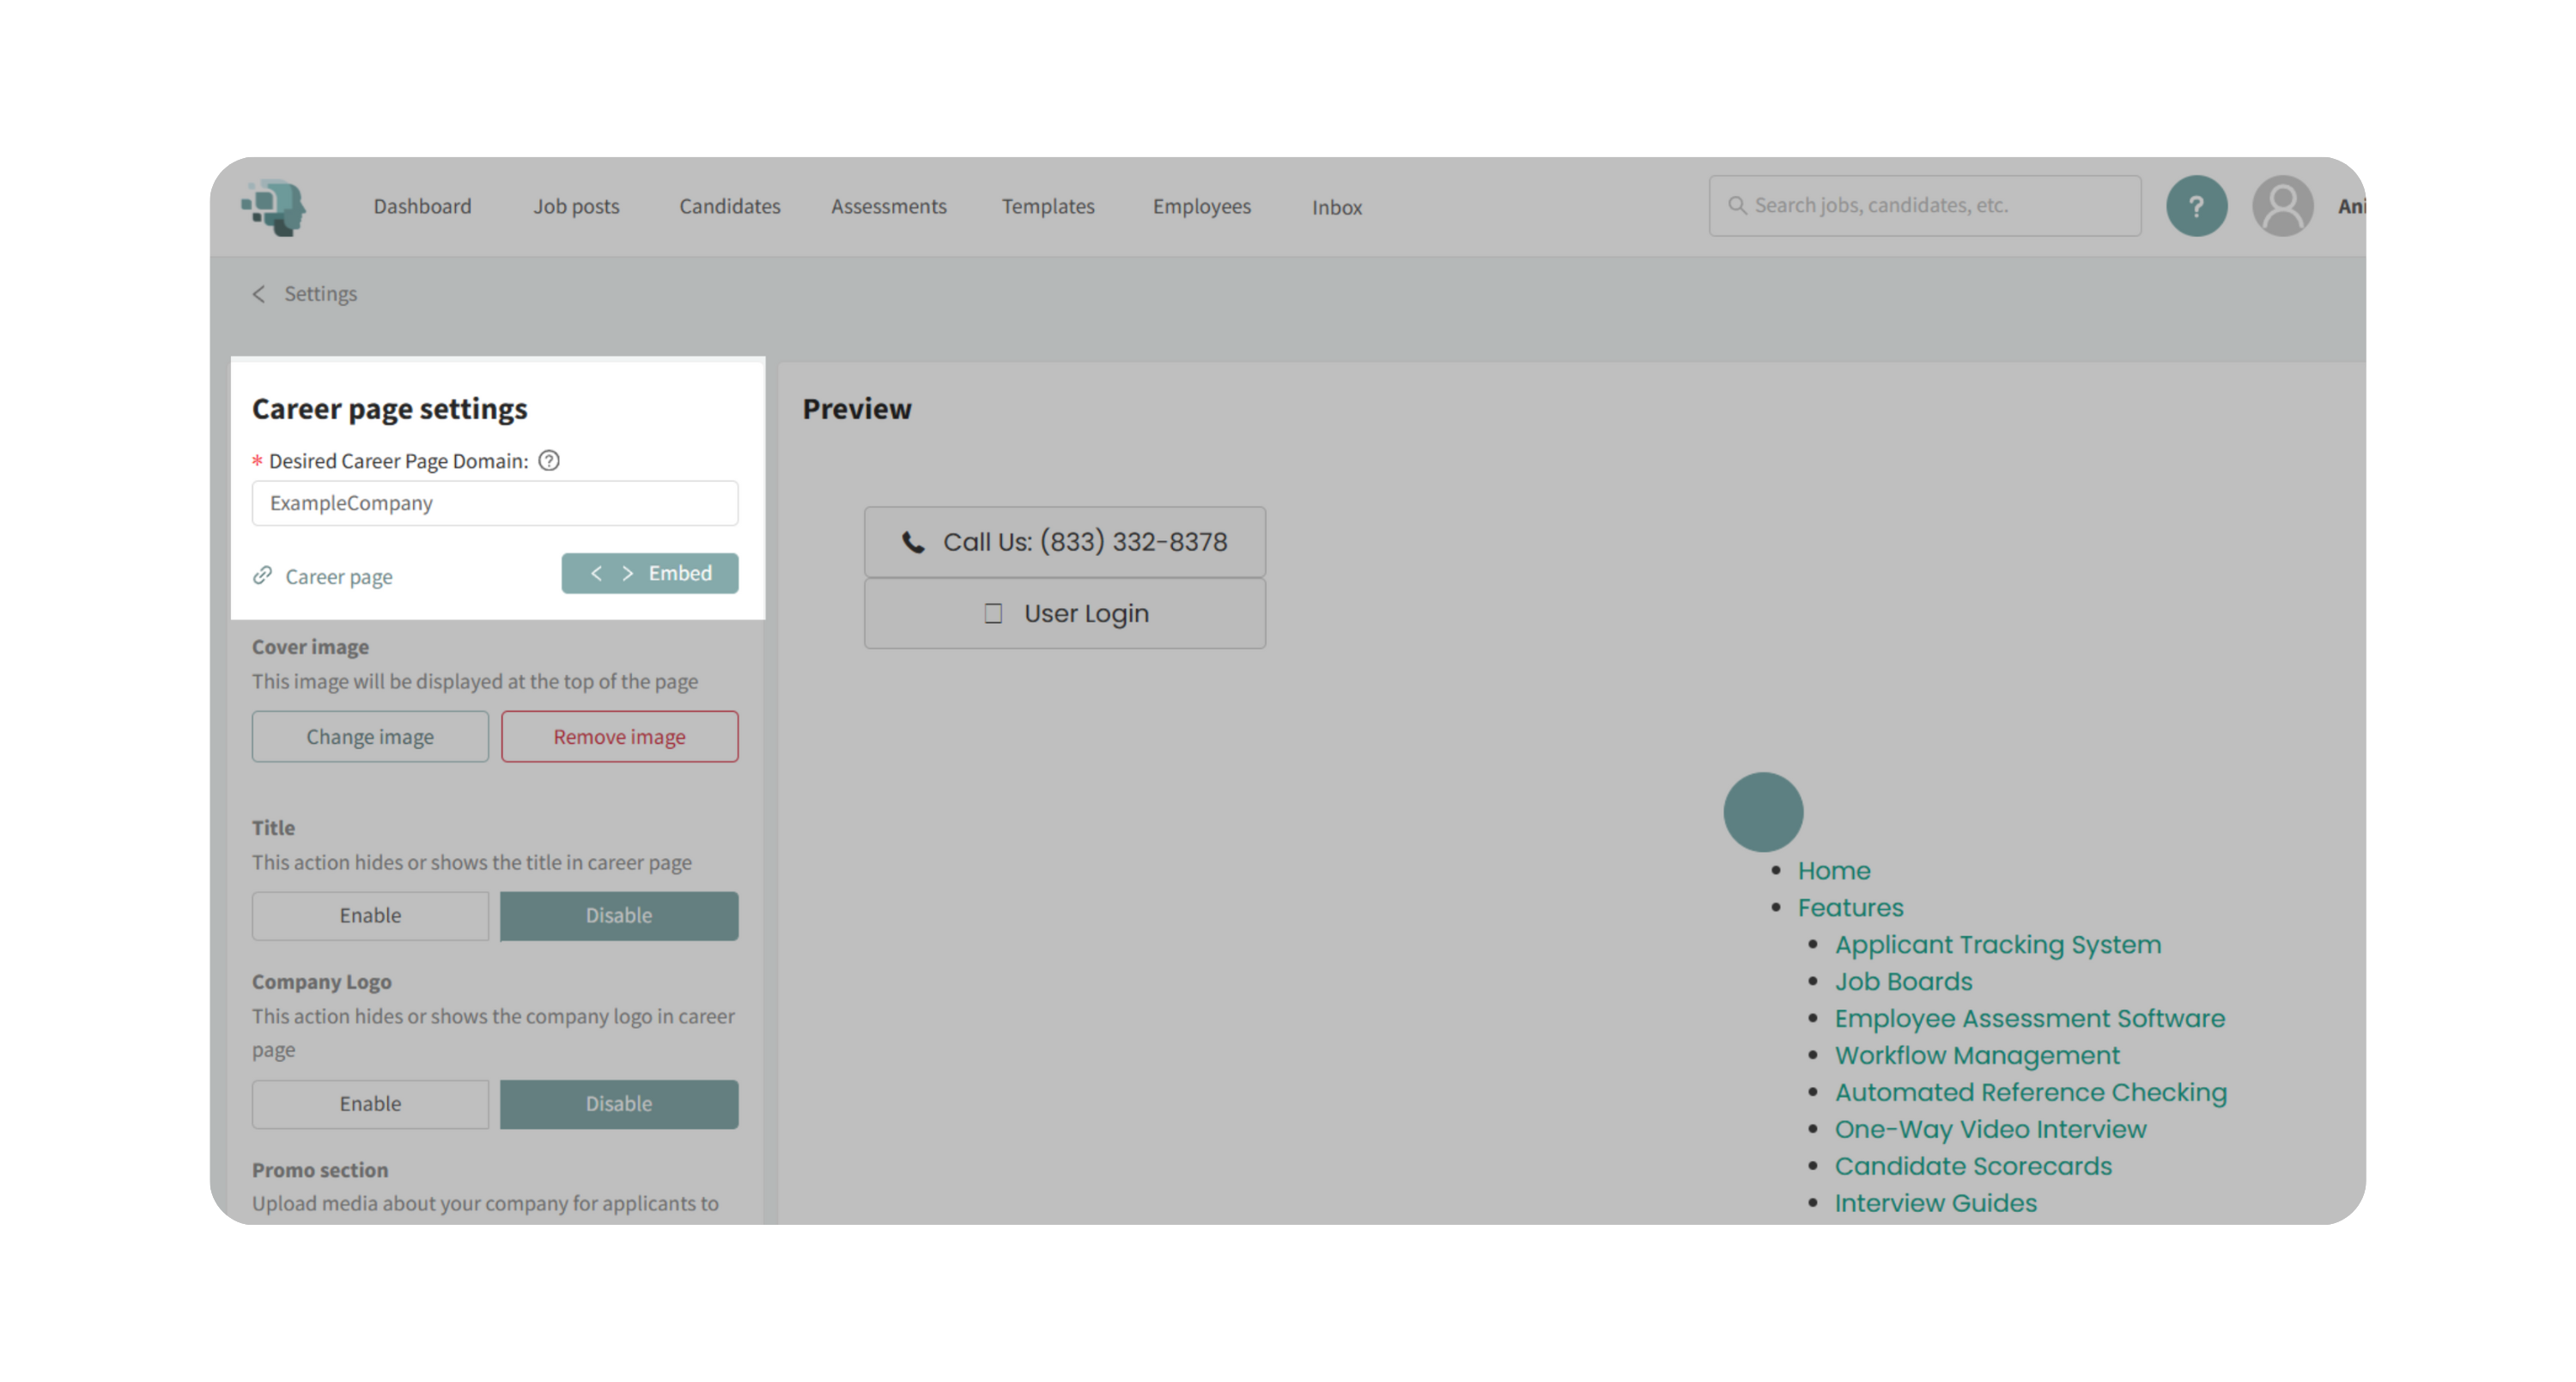Image resolution: width=2576 pixels, height=1382 pixels.
Task: Open the Embed code button
Action: (x=649, y=573)
